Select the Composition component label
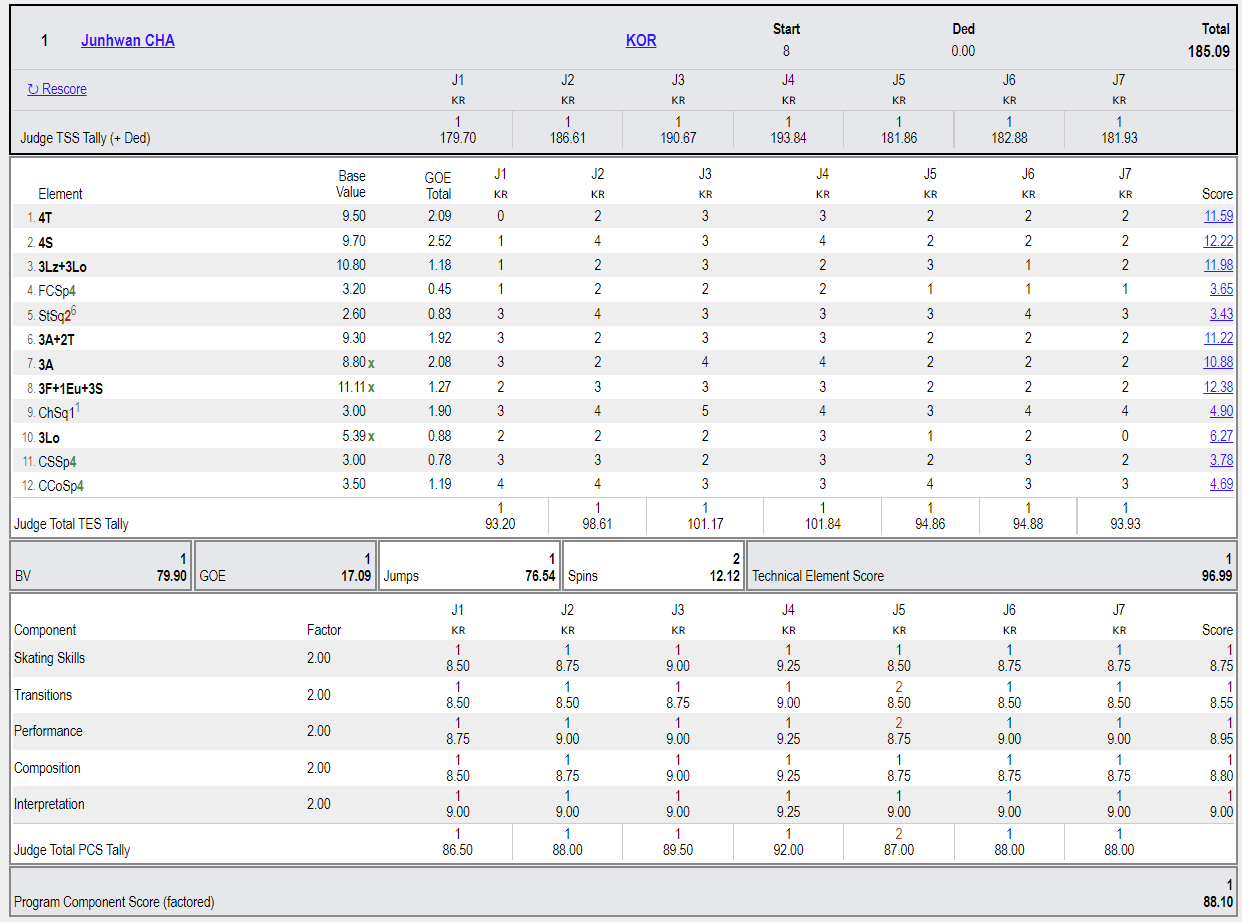The height and width of the screenshot is (922, 1242). (47, 768)
